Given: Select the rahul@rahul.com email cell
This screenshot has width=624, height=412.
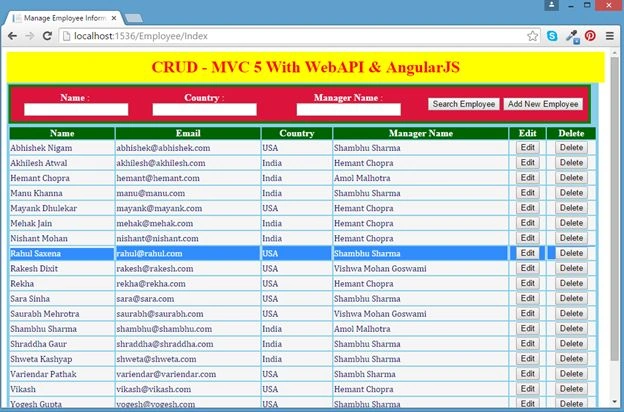Looking at the screenshot, I should (188, 254).
